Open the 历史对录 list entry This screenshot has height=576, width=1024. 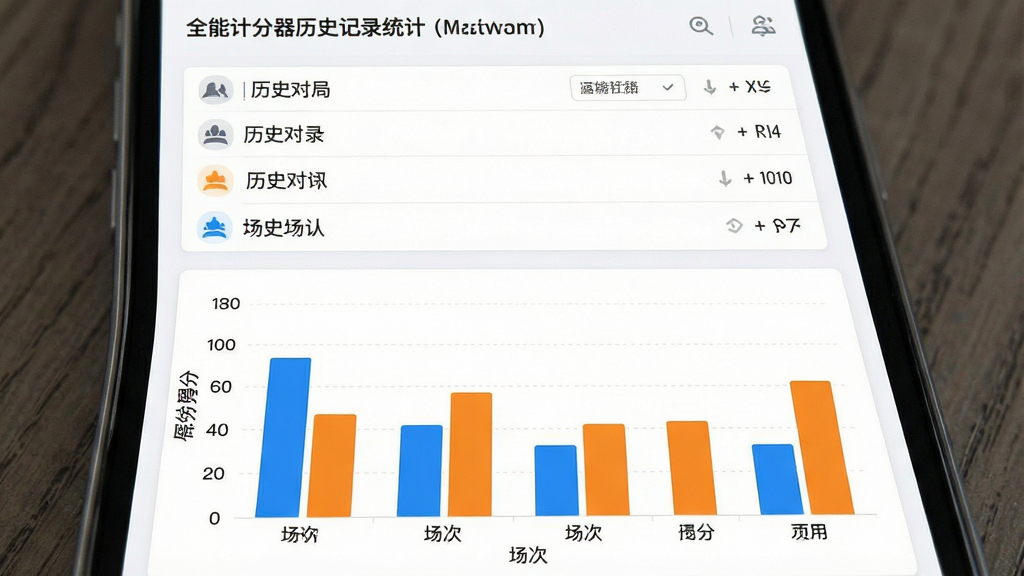[x=494, y=134]
